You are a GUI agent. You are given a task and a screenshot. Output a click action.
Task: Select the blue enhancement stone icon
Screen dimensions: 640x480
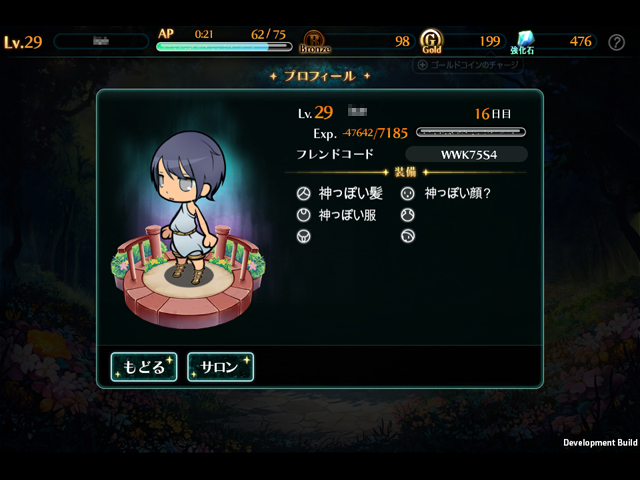[x=525, y=40]
